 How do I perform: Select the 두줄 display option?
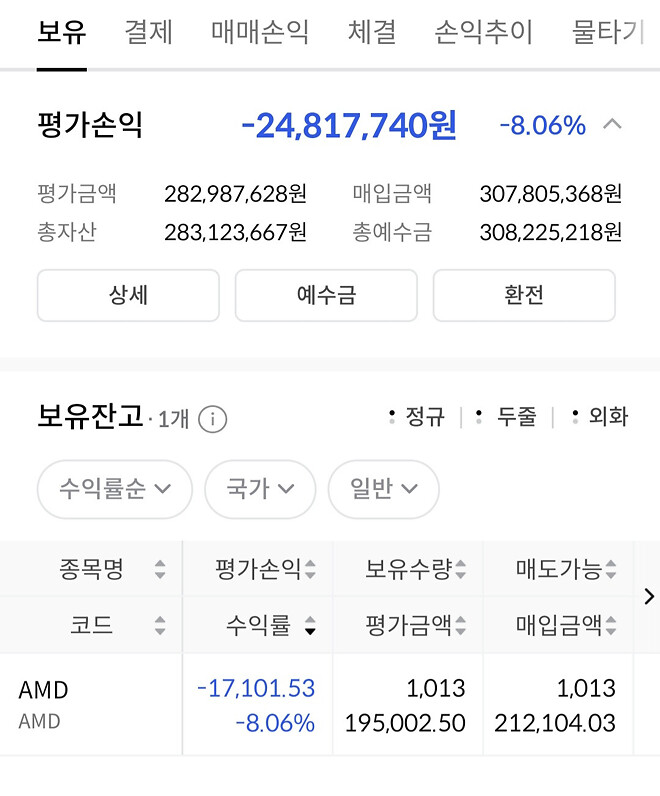pyautogui.click(x=507, y=416)
